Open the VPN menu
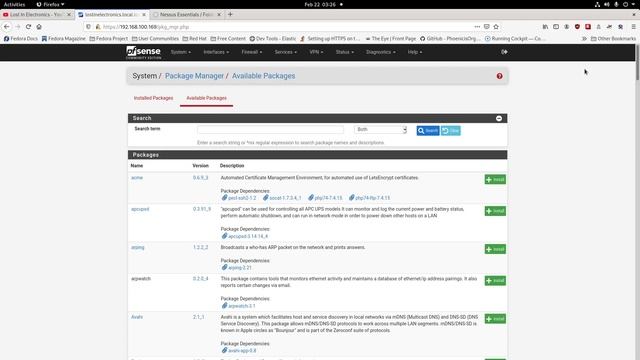This screenshot has width=640, height=360. coord(316,52)
